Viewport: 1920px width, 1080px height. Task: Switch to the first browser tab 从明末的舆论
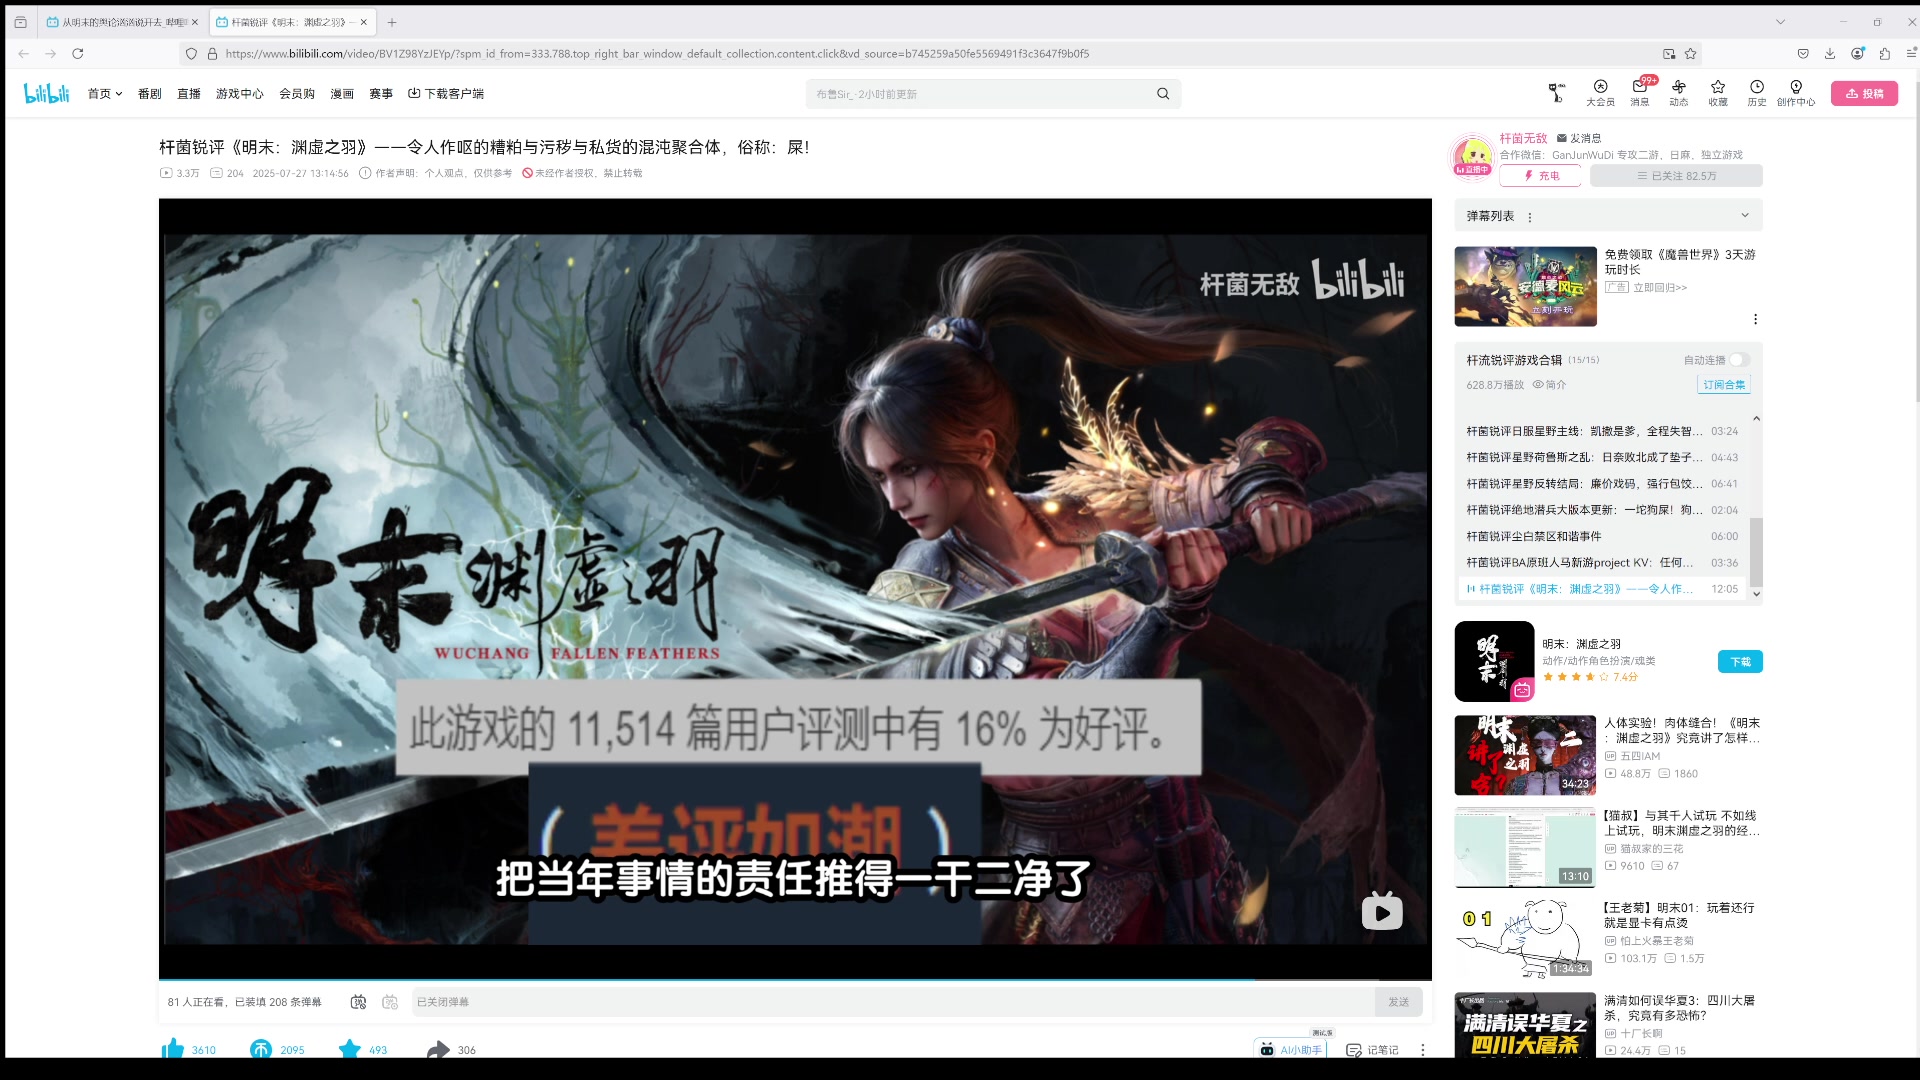(x=122, y=22)
